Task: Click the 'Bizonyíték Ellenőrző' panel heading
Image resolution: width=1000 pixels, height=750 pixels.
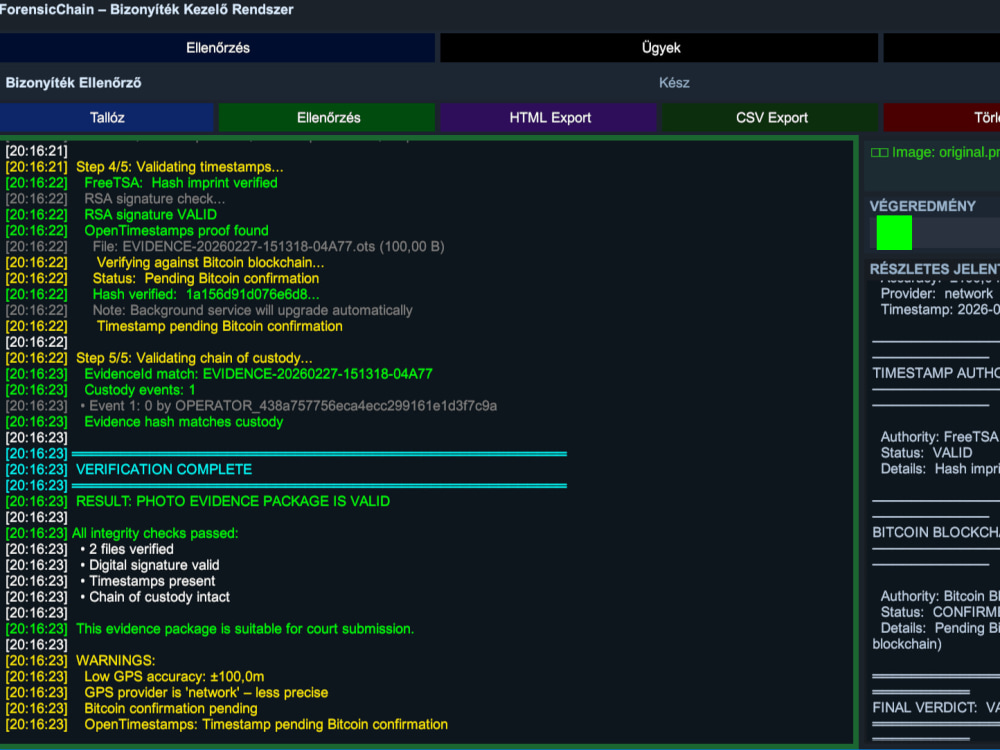Action: click(x=73, y=83)
